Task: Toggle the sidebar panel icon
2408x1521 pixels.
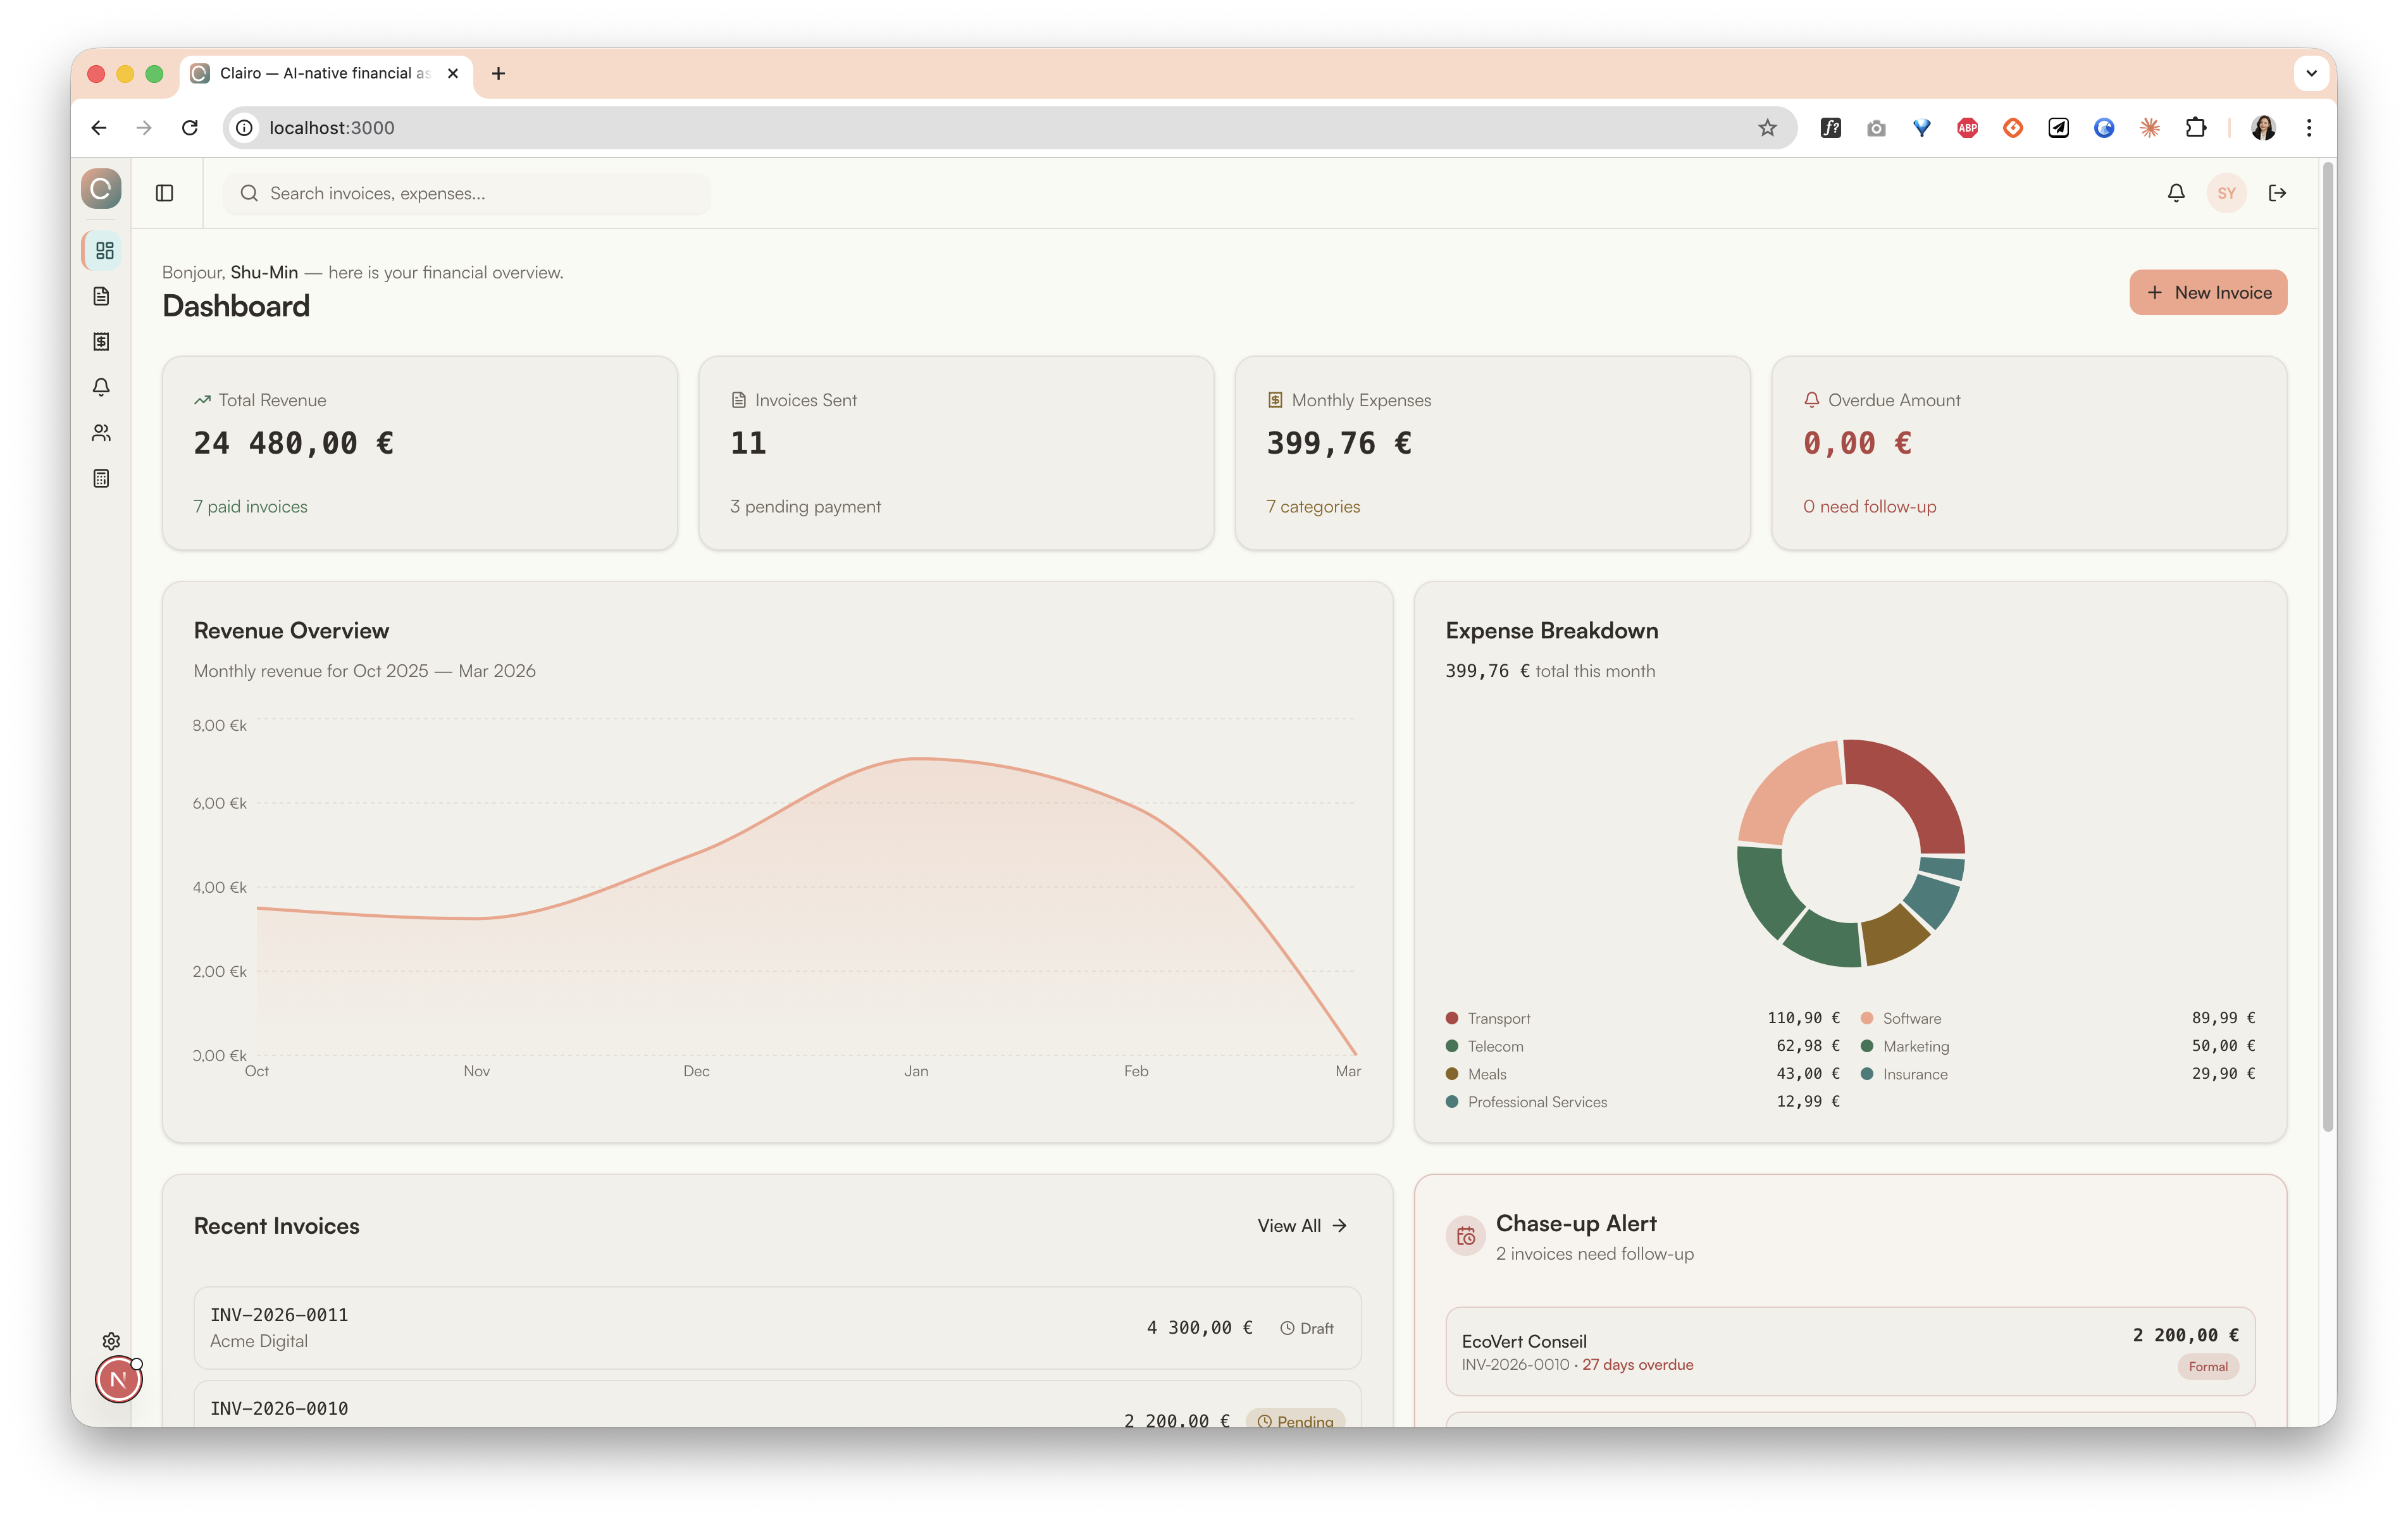Action: pyautogui.click(x=165, y=193)
